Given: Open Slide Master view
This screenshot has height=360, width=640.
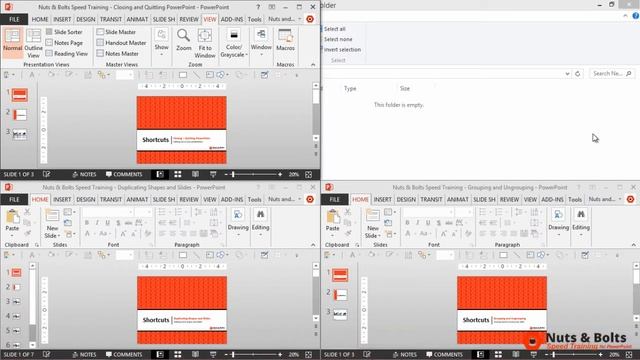Looking at the screenshot, I should point(116,32).
